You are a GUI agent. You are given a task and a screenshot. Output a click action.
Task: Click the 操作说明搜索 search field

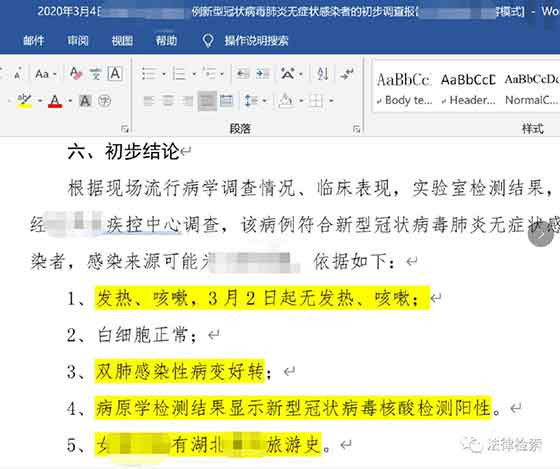pos(256,41)
